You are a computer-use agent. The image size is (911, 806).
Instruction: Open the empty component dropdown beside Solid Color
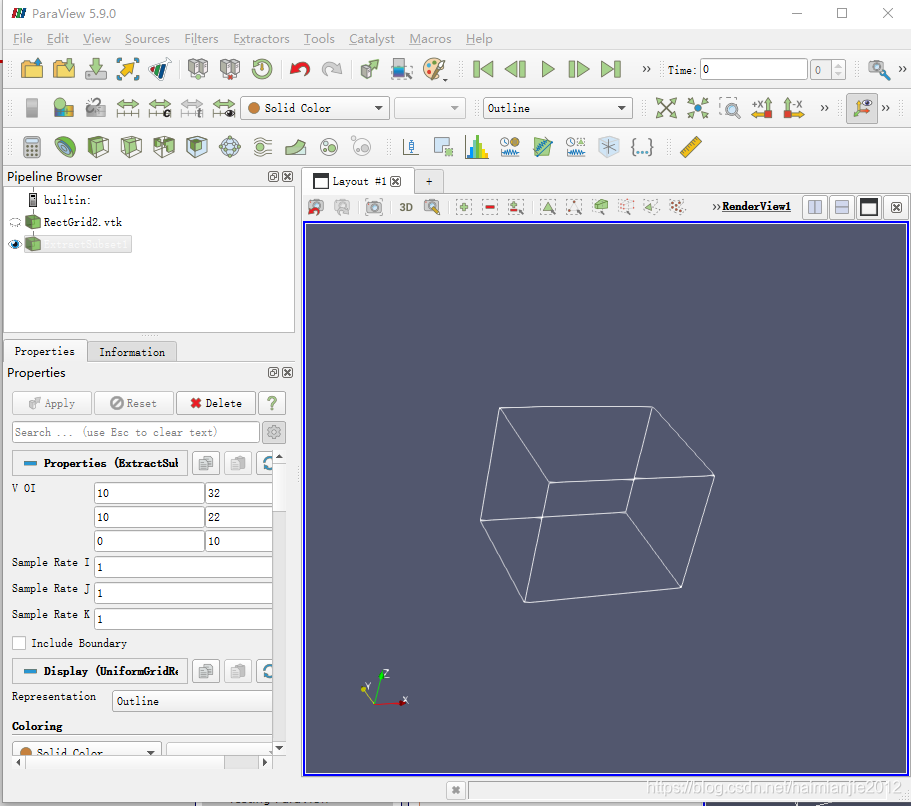coord(430,108)
